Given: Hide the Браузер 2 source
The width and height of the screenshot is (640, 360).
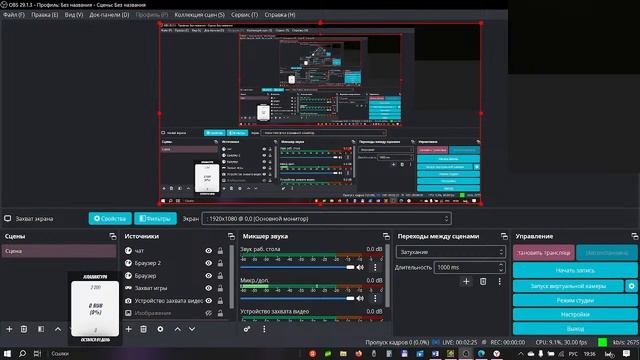Looking at the screenshot, I should pyautogui.click(x=209, y=263).
